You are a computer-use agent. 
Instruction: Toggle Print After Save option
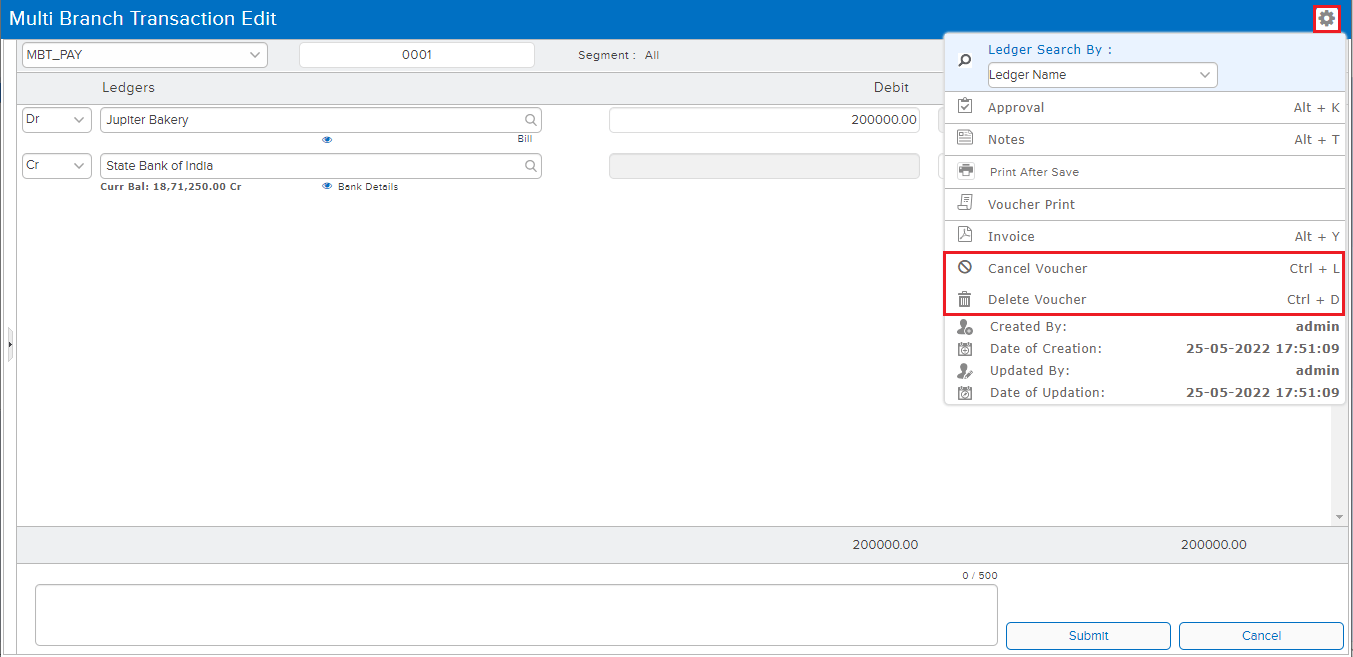[1033, 172]
